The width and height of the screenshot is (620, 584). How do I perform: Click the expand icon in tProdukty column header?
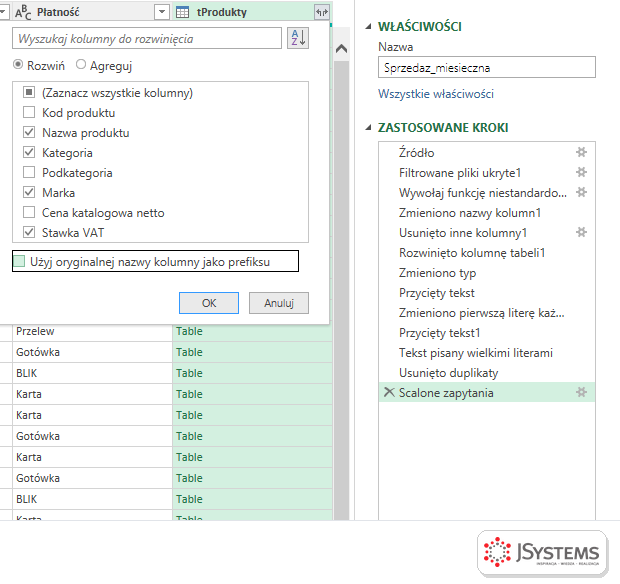pos(321,12)
